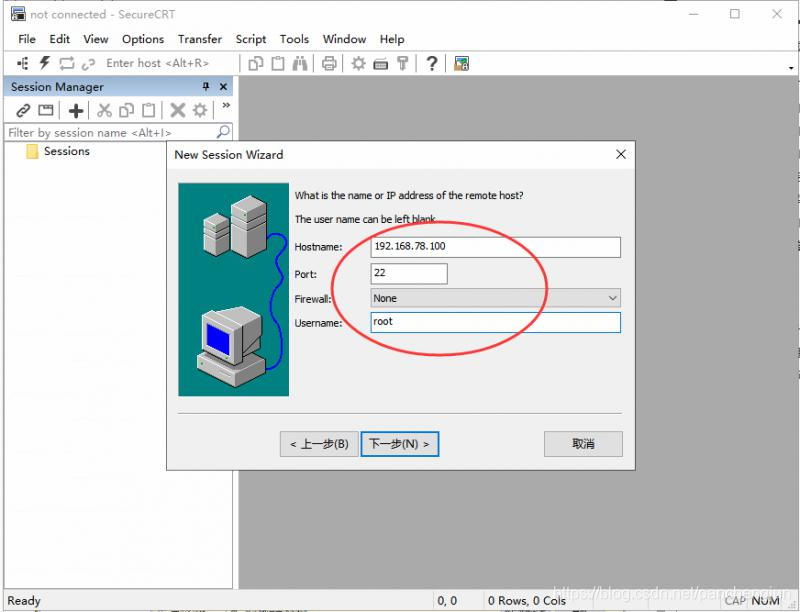Click the Find binoculars icon

(300, 64)
